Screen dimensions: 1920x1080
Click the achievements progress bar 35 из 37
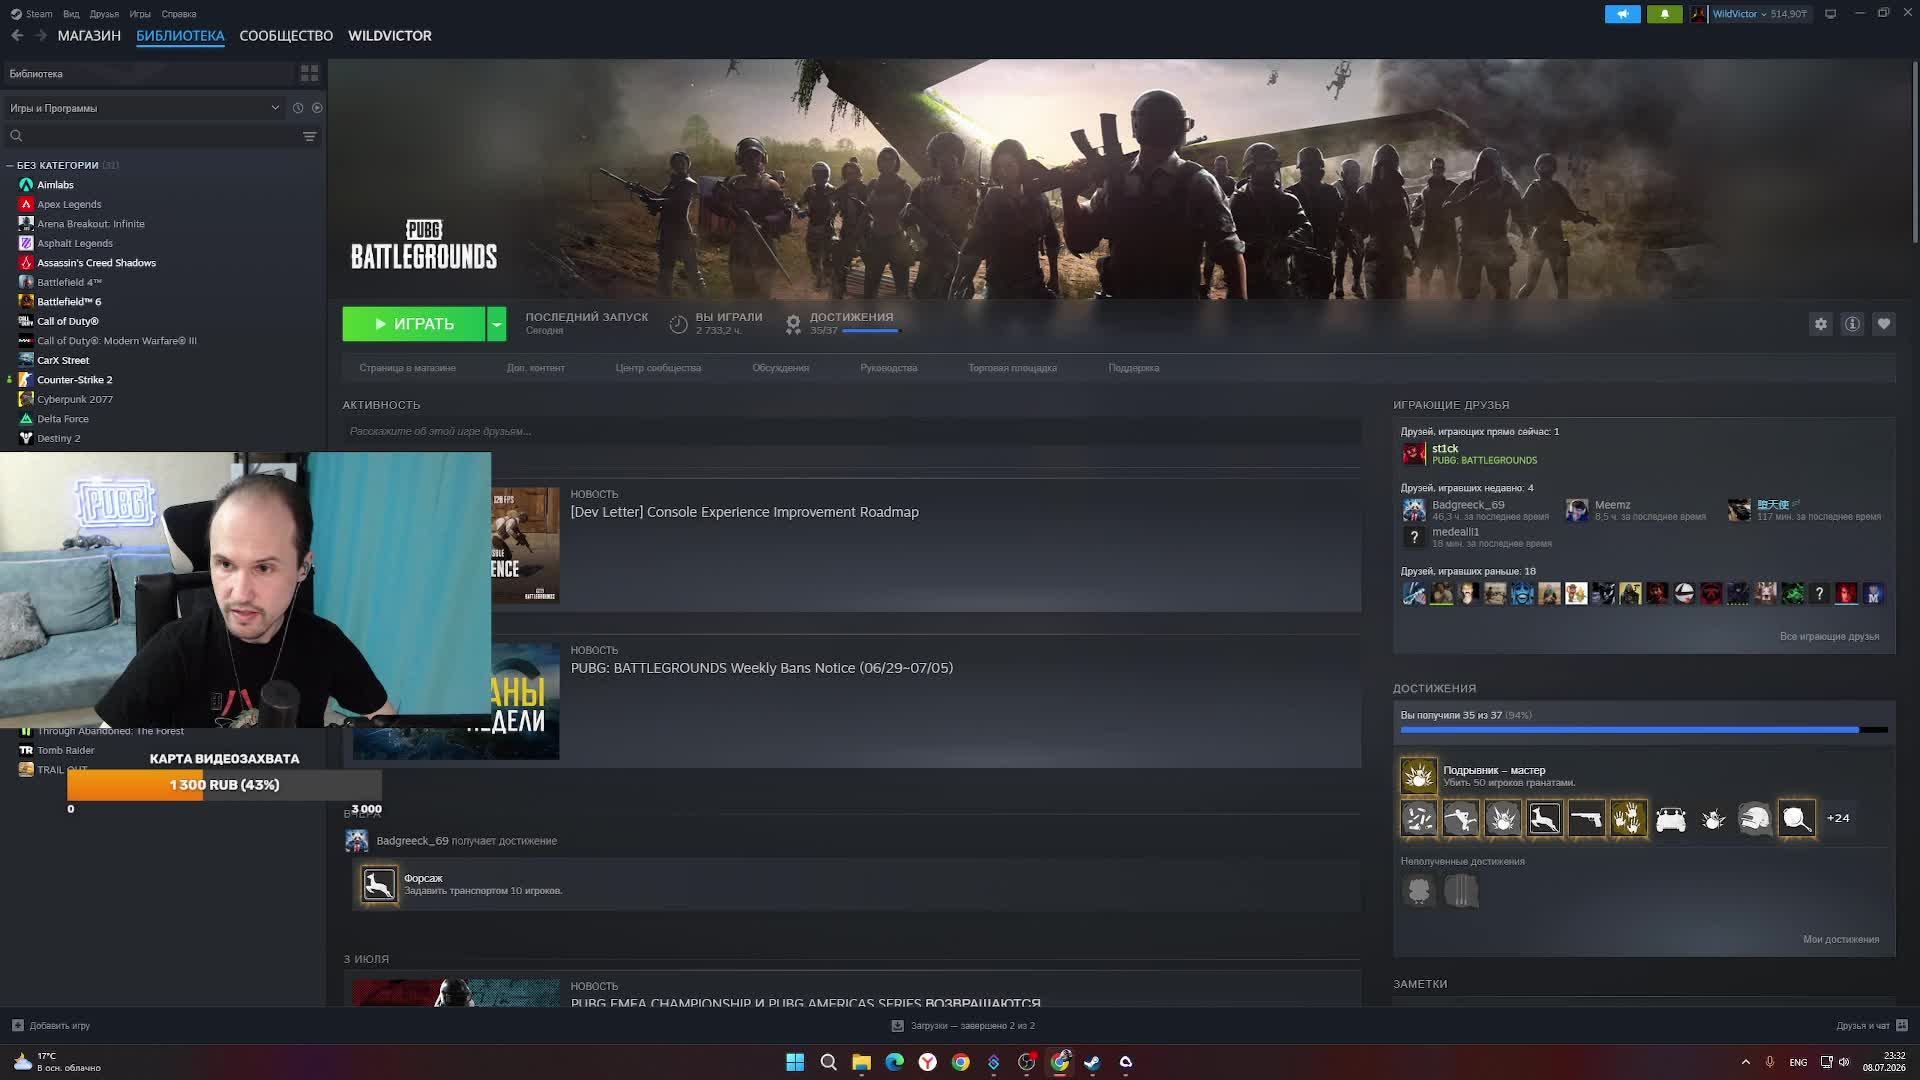click(1643, 730)
